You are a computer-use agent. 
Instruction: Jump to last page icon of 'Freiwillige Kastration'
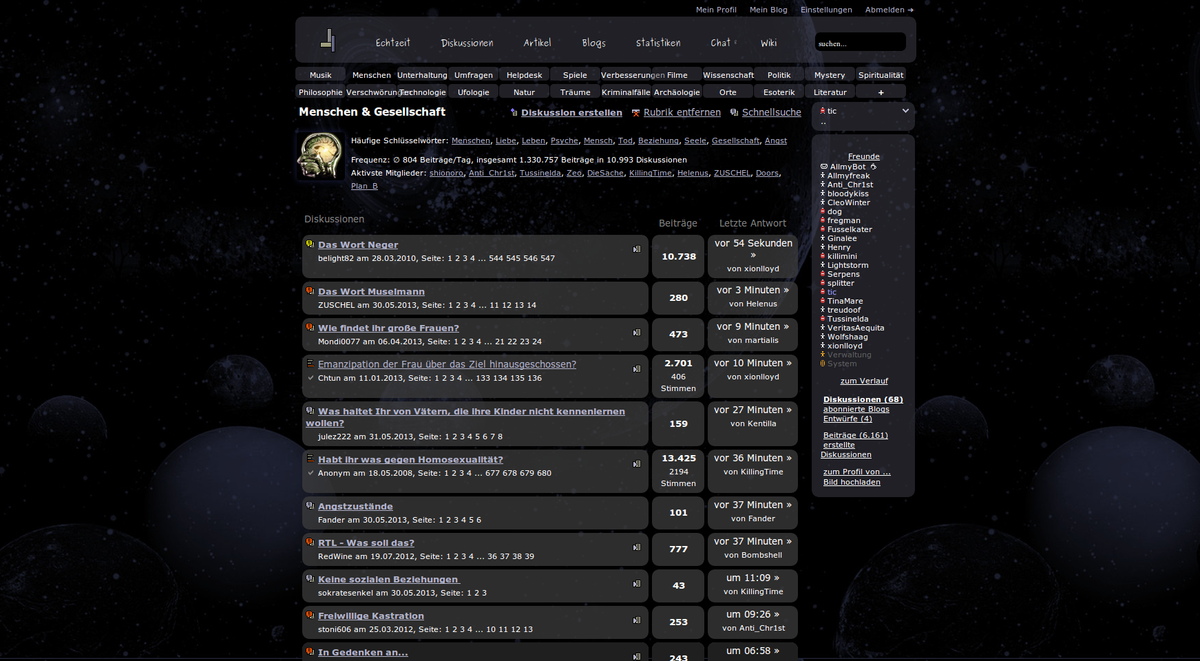point(637,620)
